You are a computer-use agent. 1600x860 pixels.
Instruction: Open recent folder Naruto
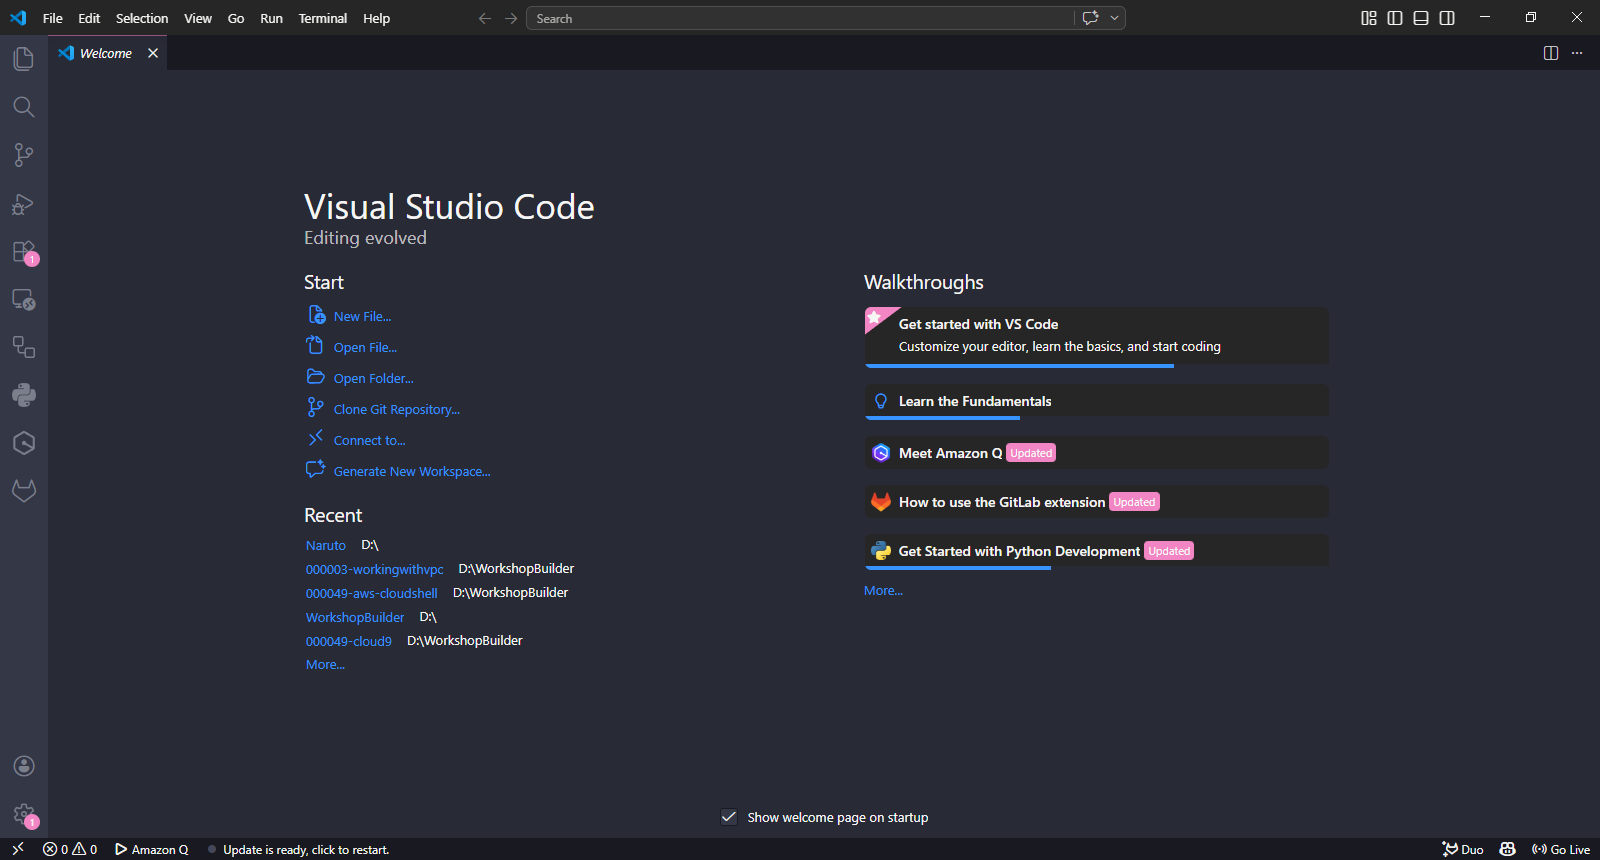(x=326, y=545)
